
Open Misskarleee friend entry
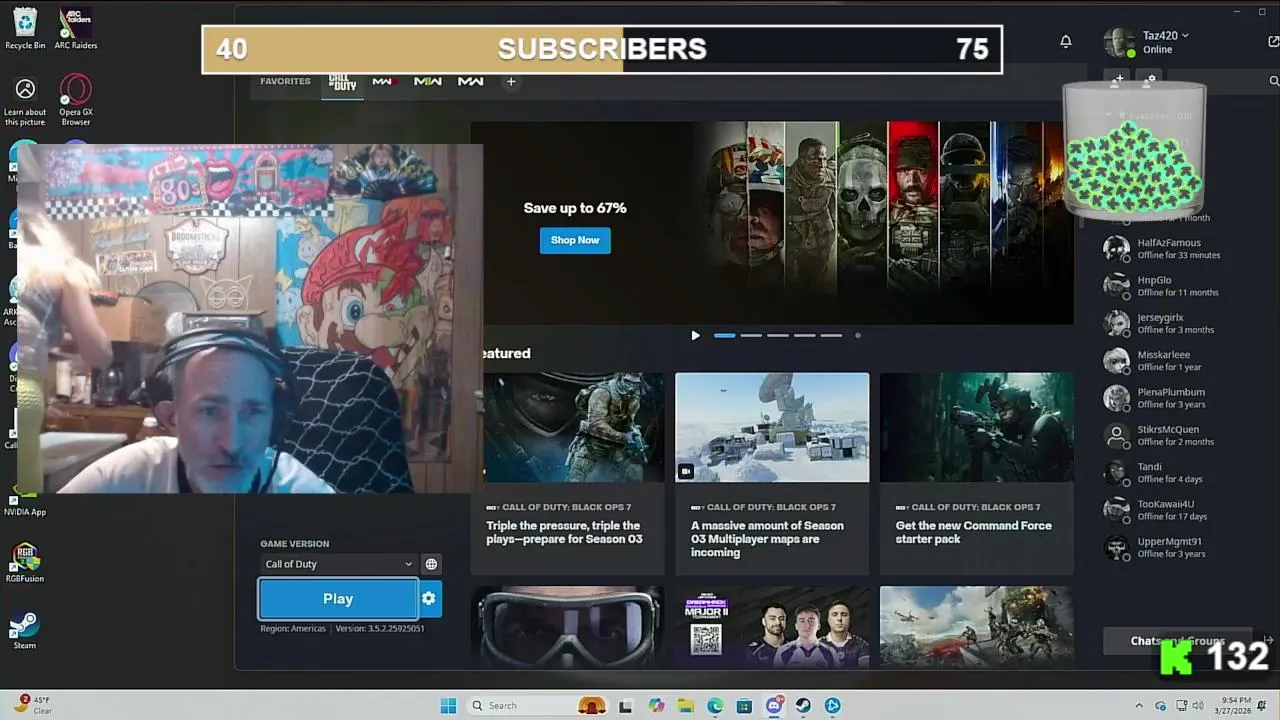1176,361
